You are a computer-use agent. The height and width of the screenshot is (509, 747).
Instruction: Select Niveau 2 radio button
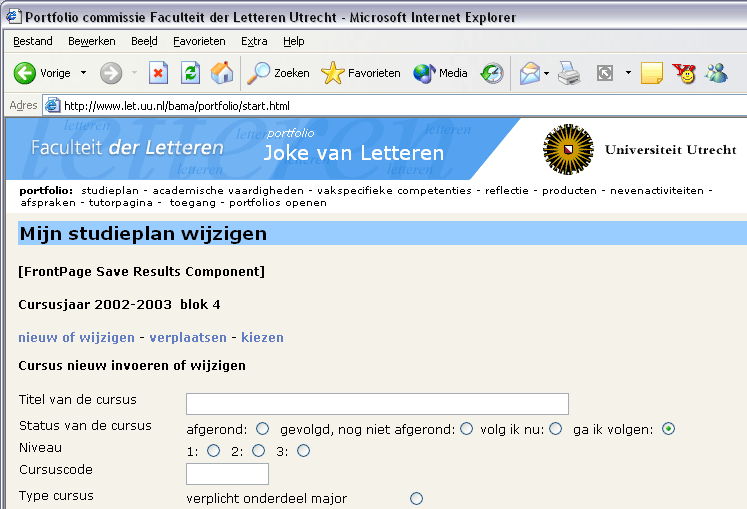pos(259,451)
